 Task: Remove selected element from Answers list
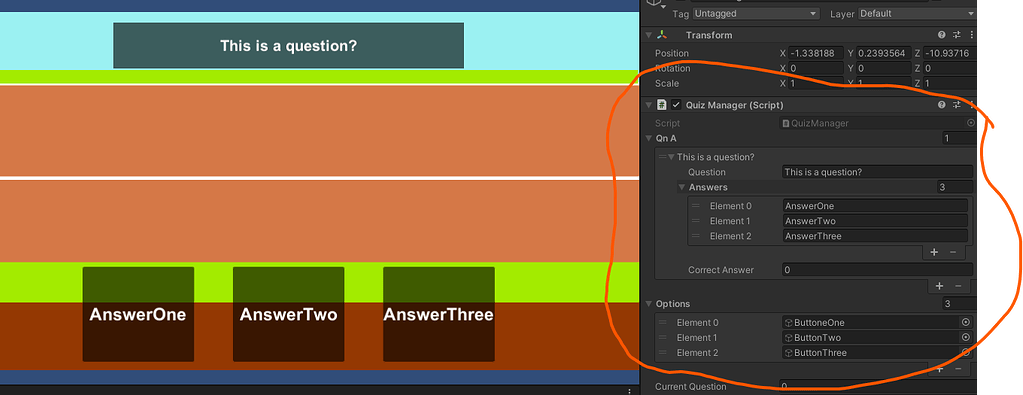coord(953,252)
